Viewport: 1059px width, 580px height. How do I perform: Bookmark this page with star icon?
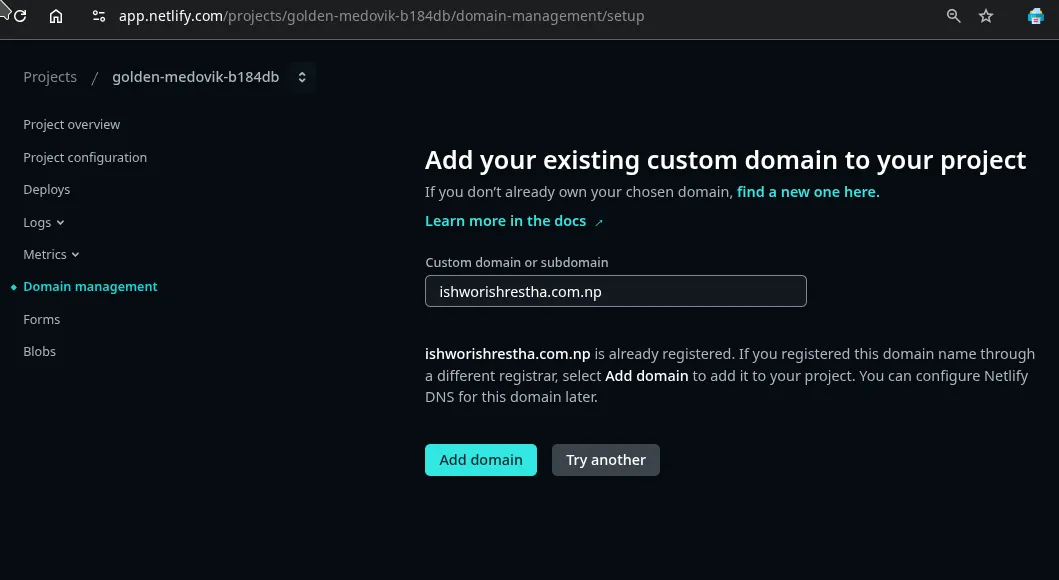tap(986, 16)
